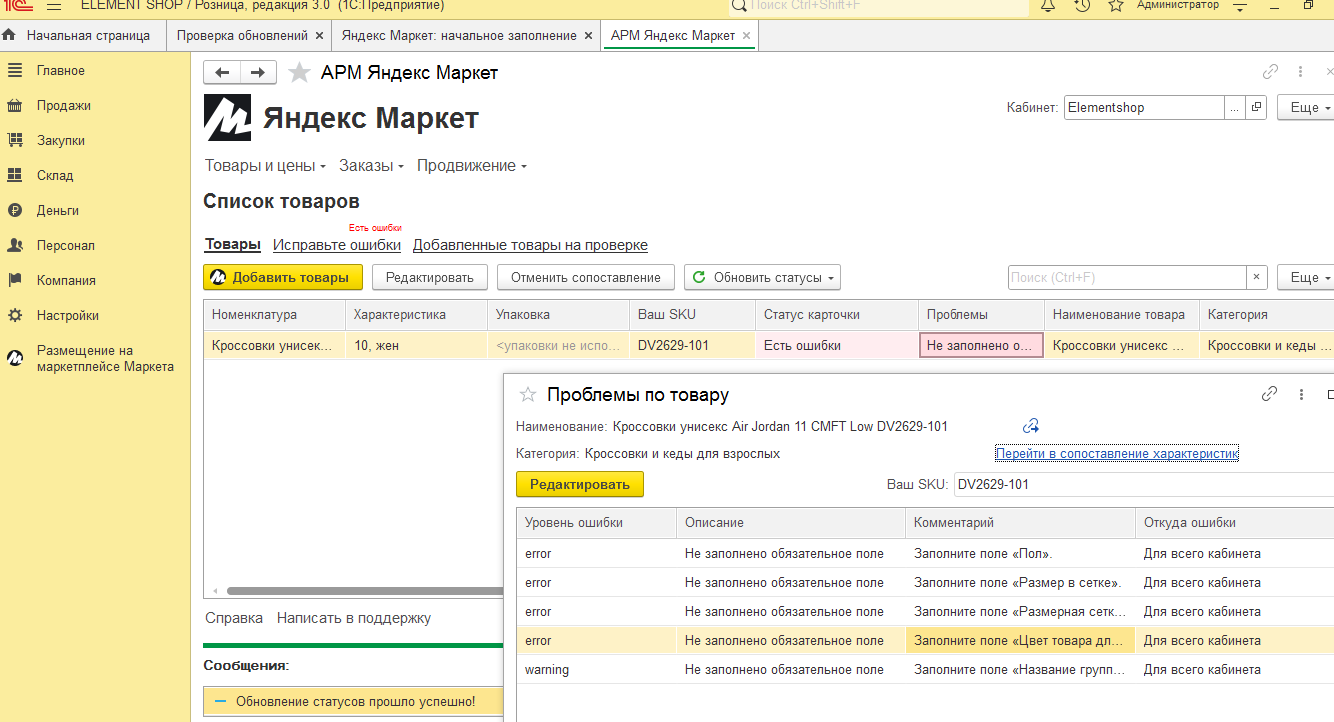Switch to Яндекс Маркет: начальное заполнение tab
Image resolution: width=1334 pixels, height=722 pixels.
coord(459,35)
